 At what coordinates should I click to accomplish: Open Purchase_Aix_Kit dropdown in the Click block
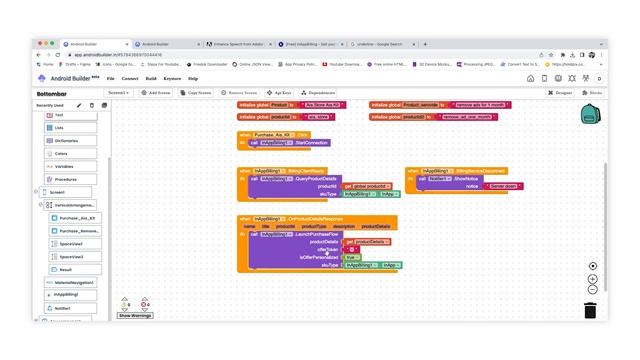tap(293, 135)
